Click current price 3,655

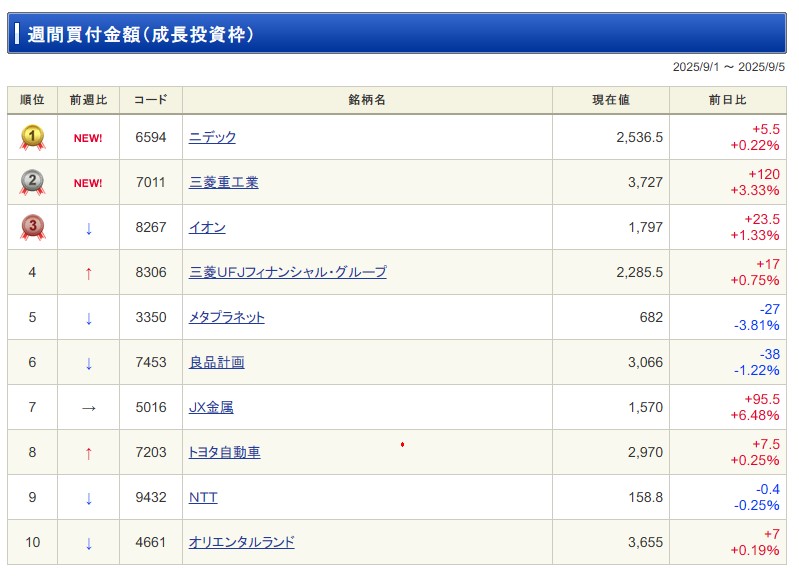point(645,542)
